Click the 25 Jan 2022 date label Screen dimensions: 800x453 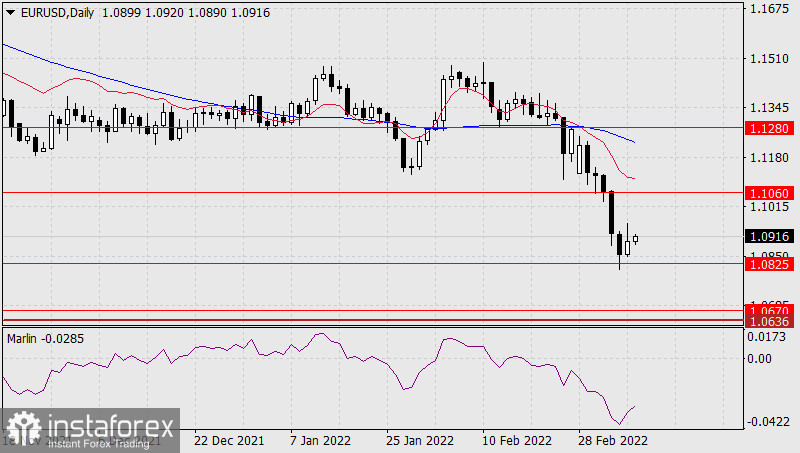tap(420, 440)
